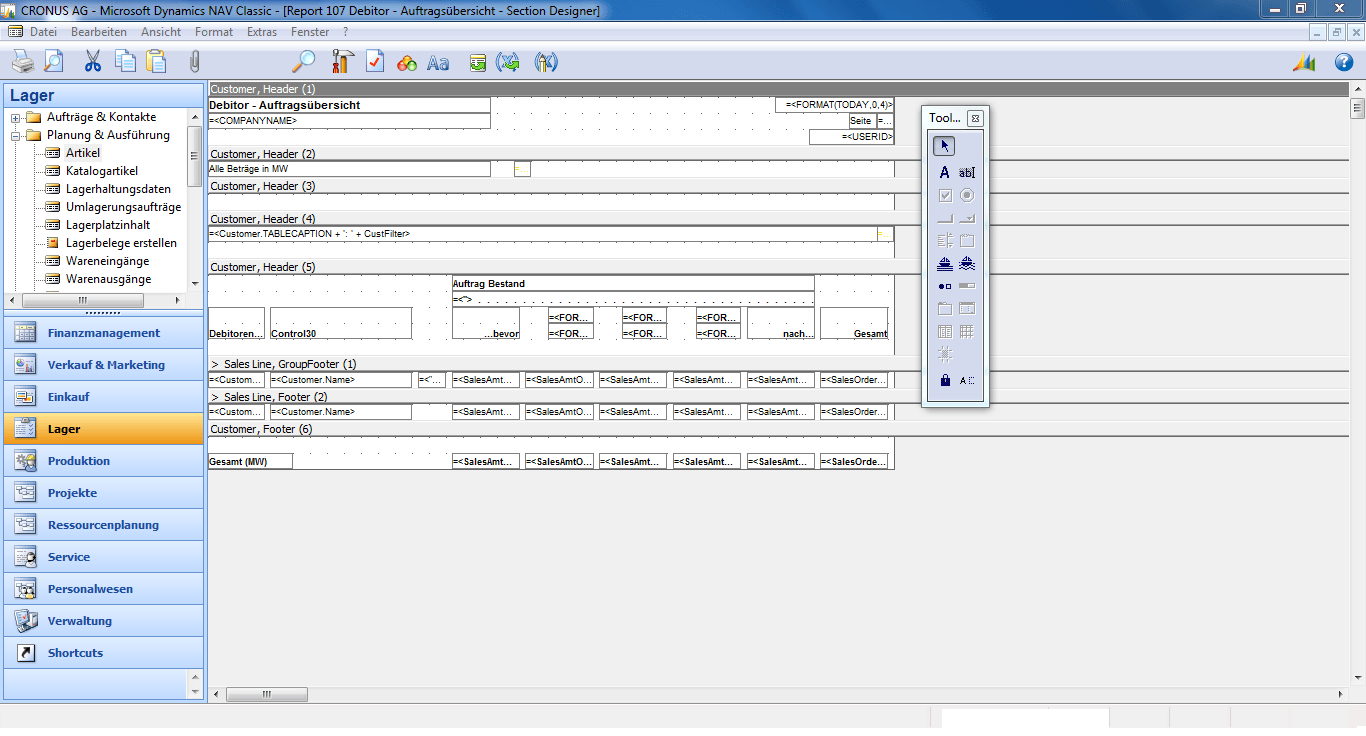Expand the Aufträge & Kontakte folder
The image size is (1366, 736).
pyautogui.click(x=16, y=117)
